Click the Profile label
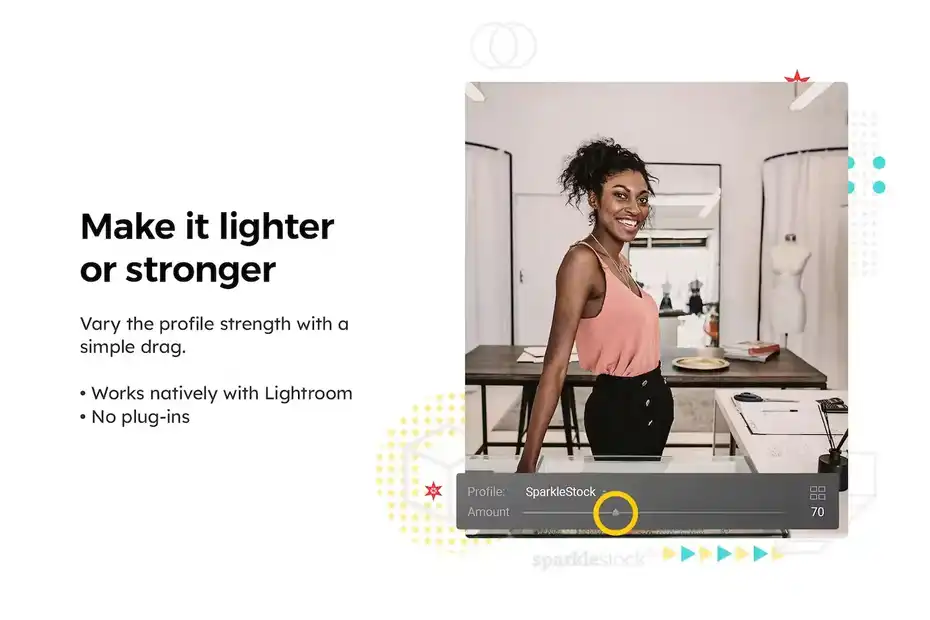Image resolution: width=930 pixels, height=620 pixels. pos(486,492)
